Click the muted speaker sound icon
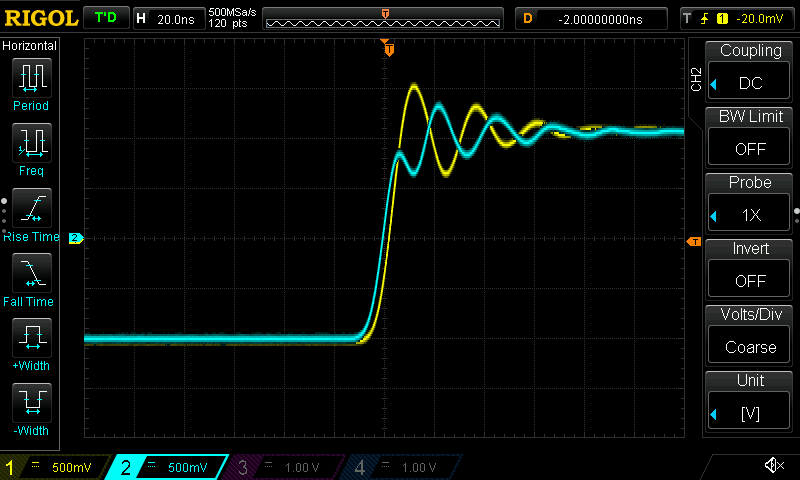 (x=774, y=465)
